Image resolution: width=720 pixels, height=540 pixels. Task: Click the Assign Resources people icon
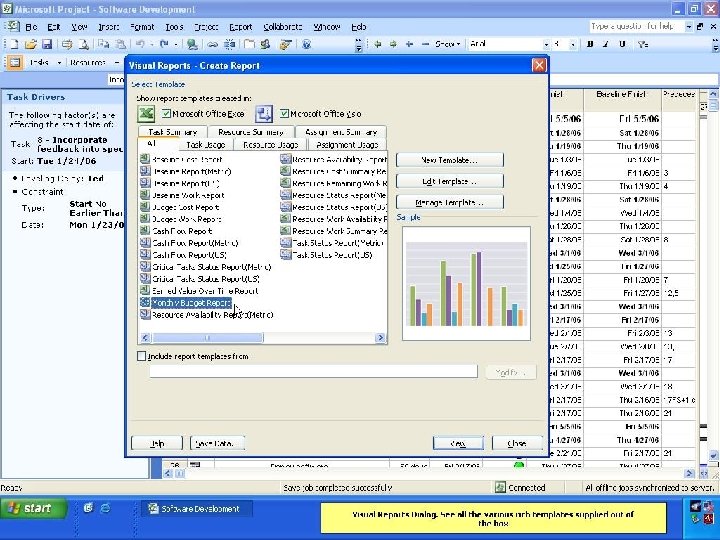(265, 44)
